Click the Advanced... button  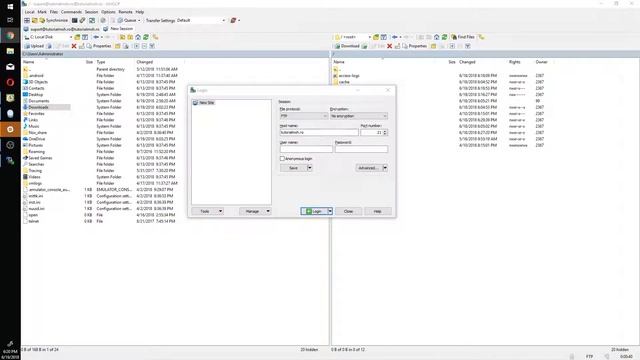click(x=369, y=168)
